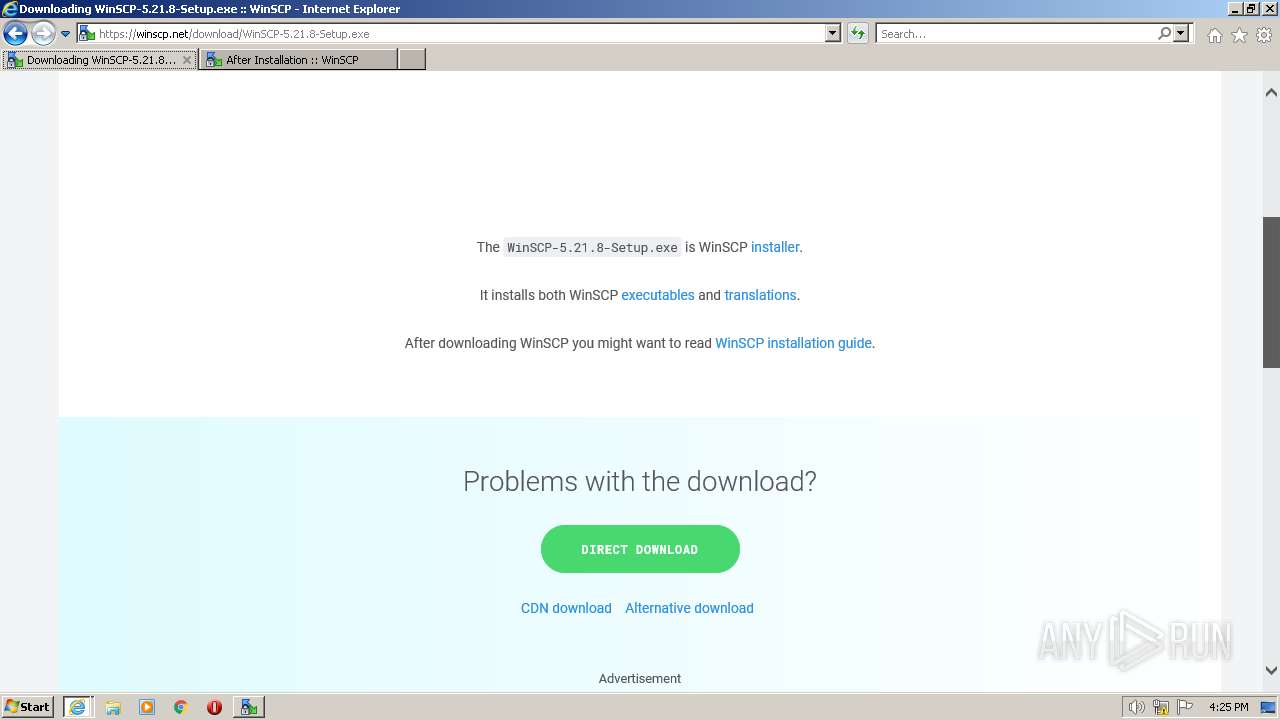This screenshot has width=1280, height=720.
Task: Open Favorites star icon
Action: 1239,35
